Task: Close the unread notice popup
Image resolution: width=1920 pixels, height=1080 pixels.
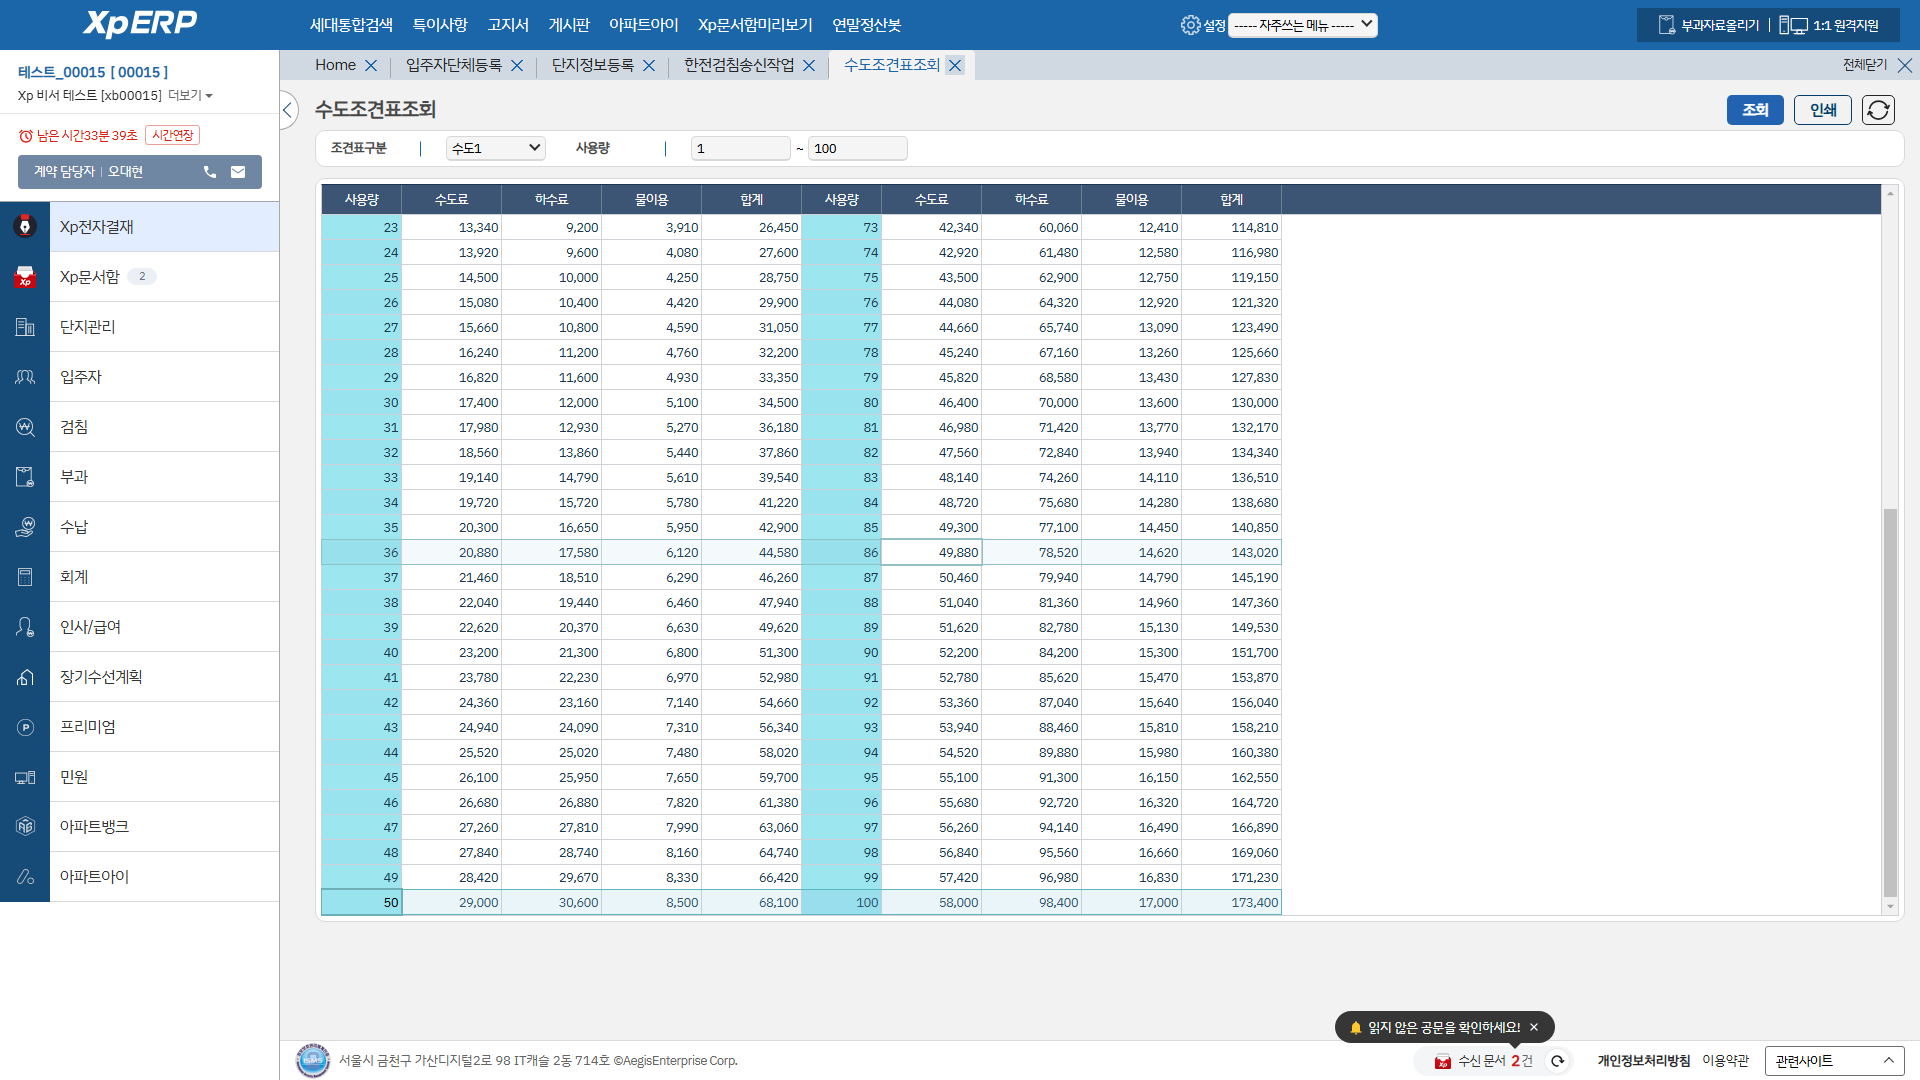Action: pos(1534,1027)
